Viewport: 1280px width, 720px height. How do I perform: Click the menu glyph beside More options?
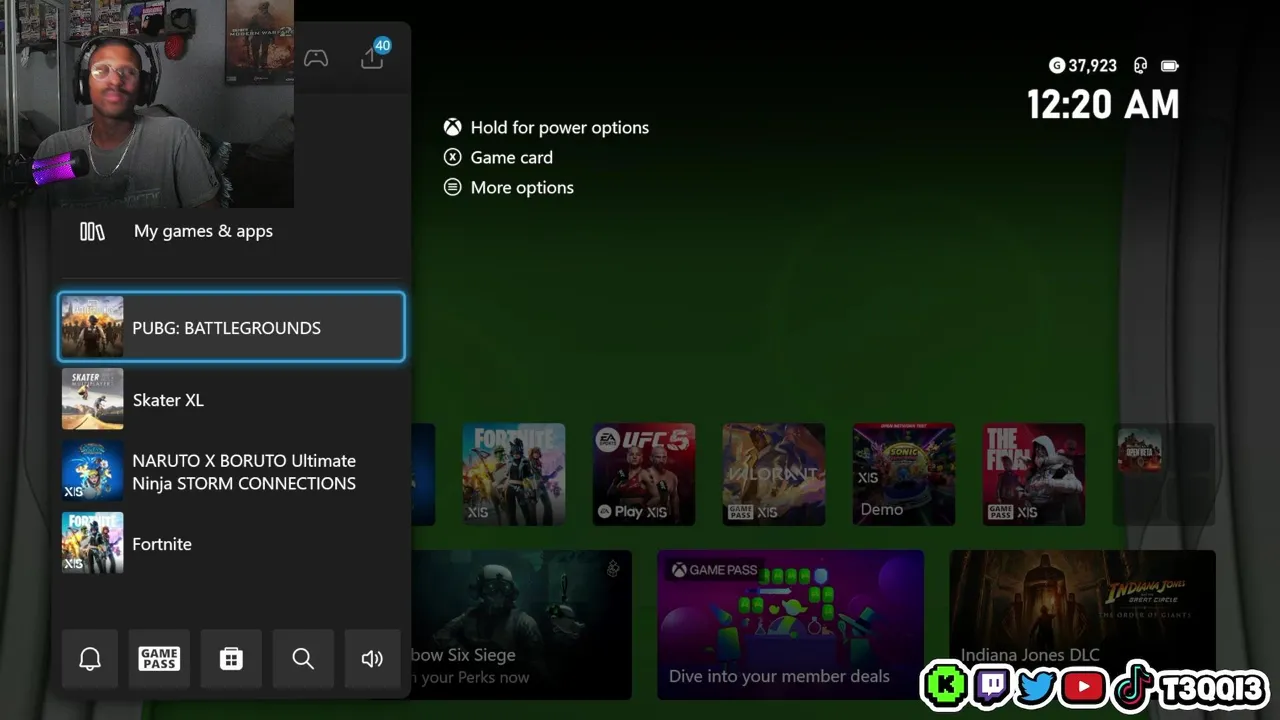[453, 187]
